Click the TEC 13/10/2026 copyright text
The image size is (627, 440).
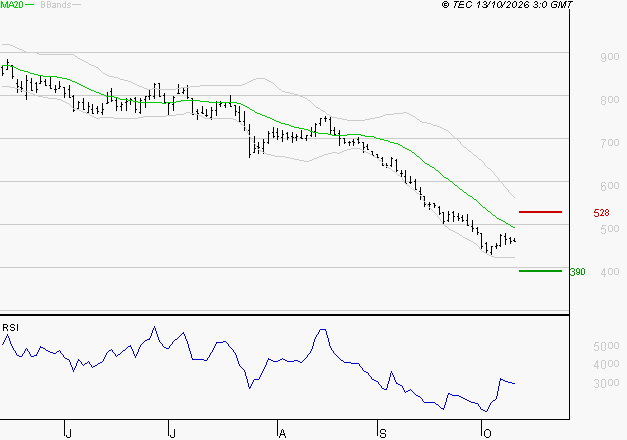[507, 5]
